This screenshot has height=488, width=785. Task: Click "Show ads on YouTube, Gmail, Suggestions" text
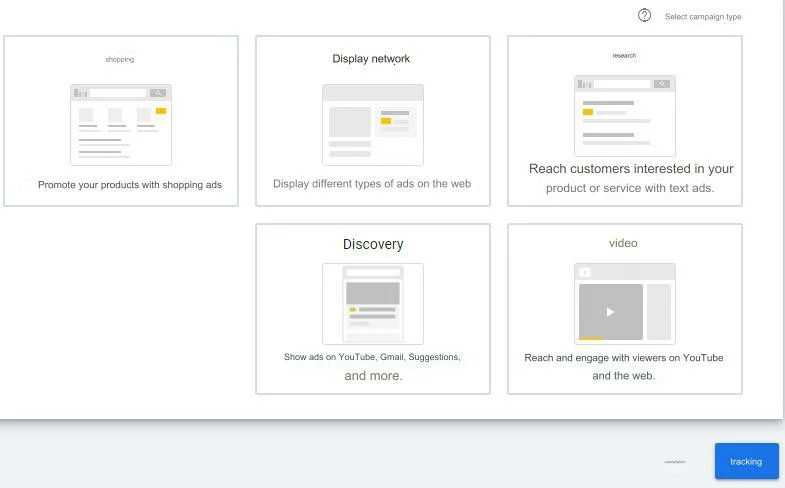click(x=372, y=357)
